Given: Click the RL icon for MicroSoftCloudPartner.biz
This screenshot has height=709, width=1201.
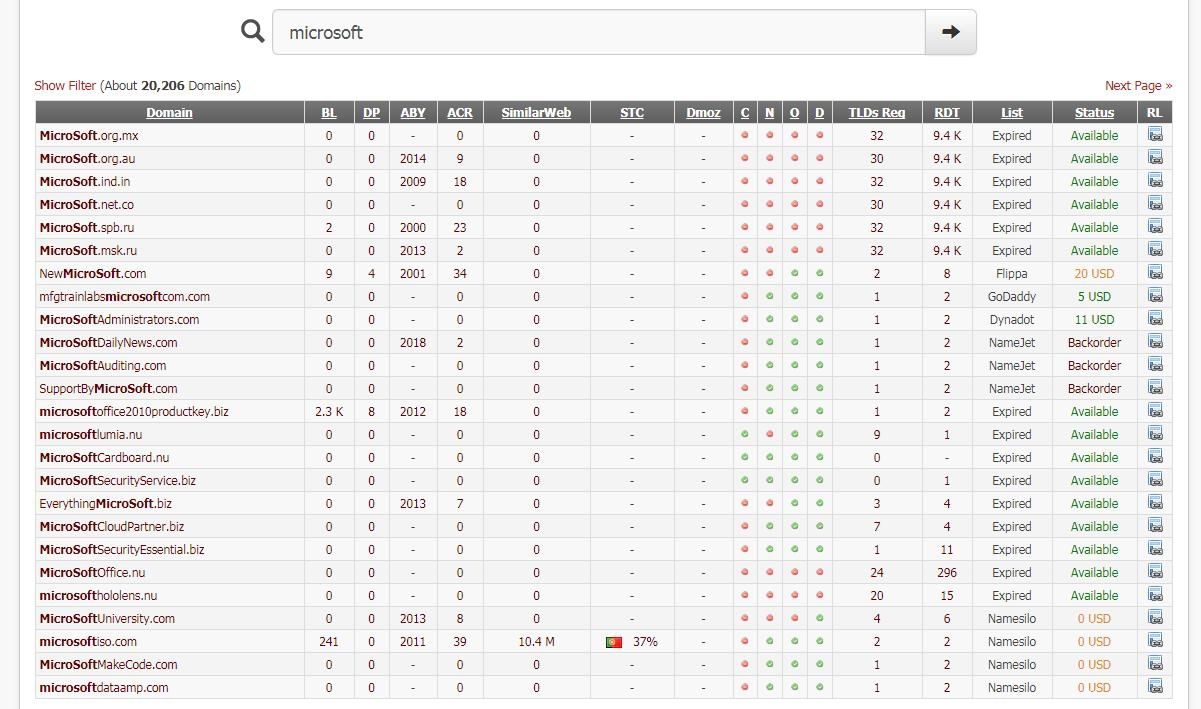Looking at the screenshot, I should [x=1155, y=526].
